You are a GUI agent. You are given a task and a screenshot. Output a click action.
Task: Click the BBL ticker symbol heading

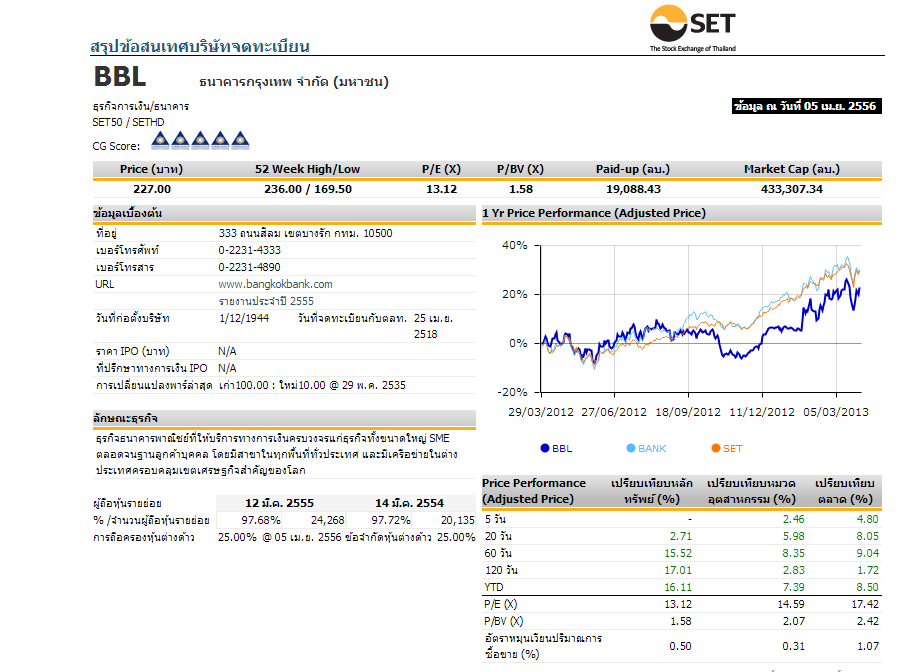(120, 77)
